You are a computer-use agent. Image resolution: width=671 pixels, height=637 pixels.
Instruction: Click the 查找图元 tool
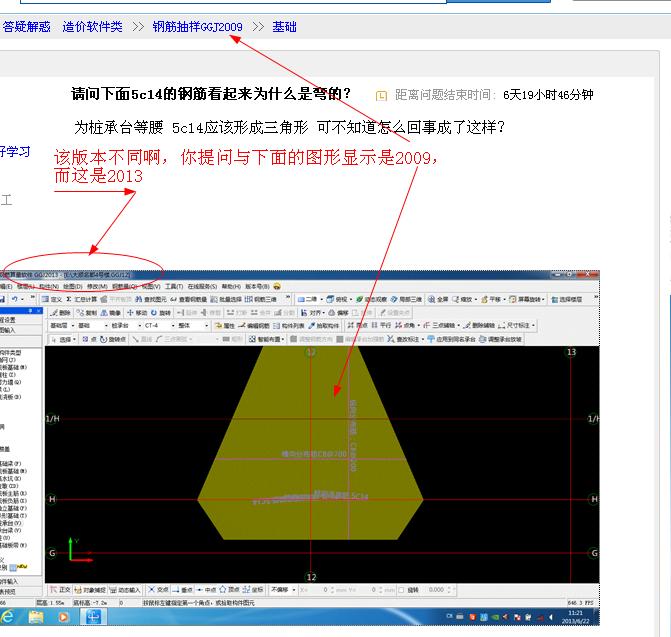pyautogui.click(x=150, y=299)
